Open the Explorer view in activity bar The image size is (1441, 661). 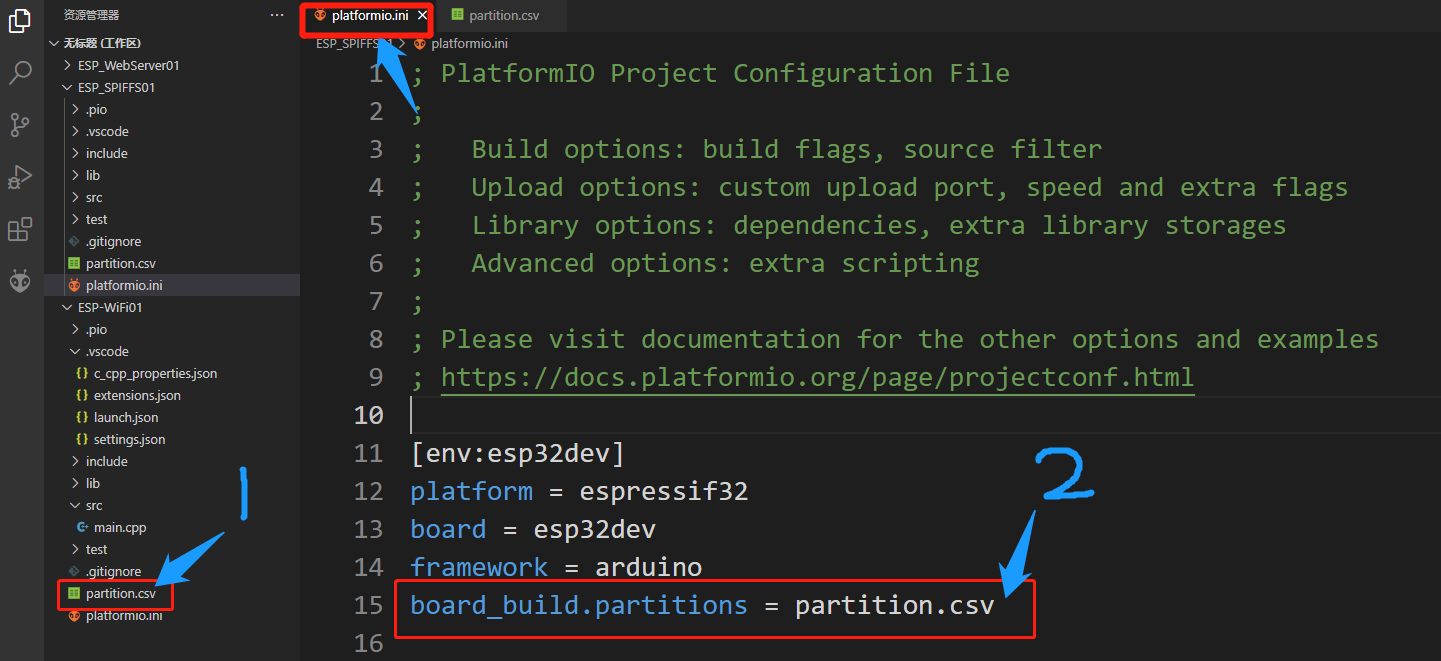pos(20,22)
